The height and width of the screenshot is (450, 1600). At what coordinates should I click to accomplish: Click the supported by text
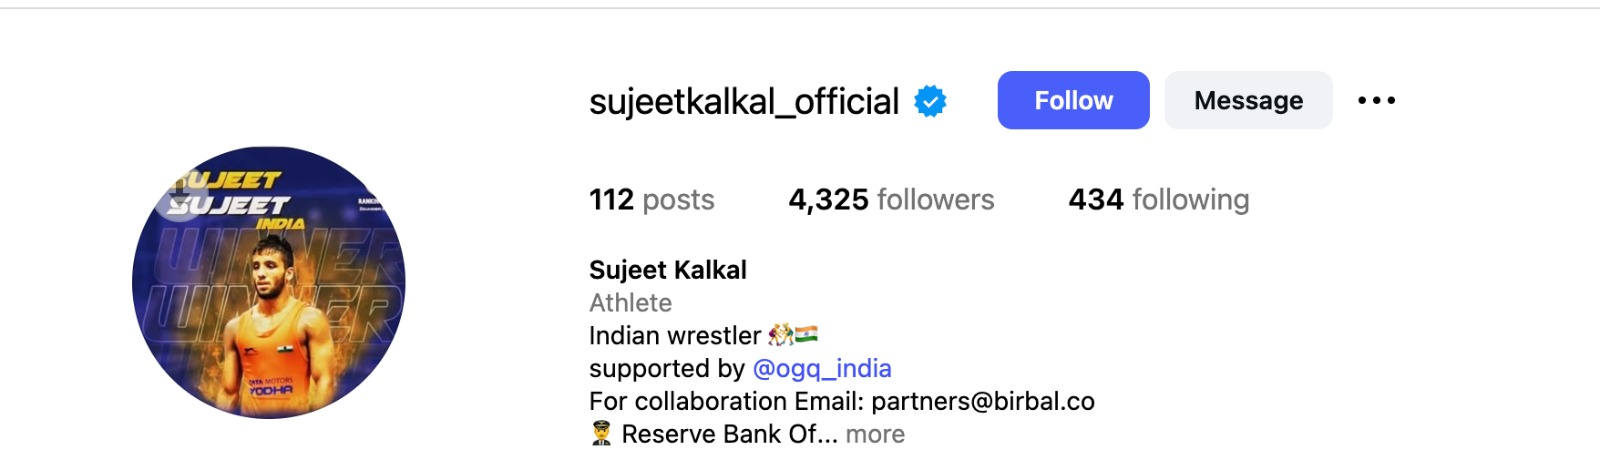pos(667,368)
